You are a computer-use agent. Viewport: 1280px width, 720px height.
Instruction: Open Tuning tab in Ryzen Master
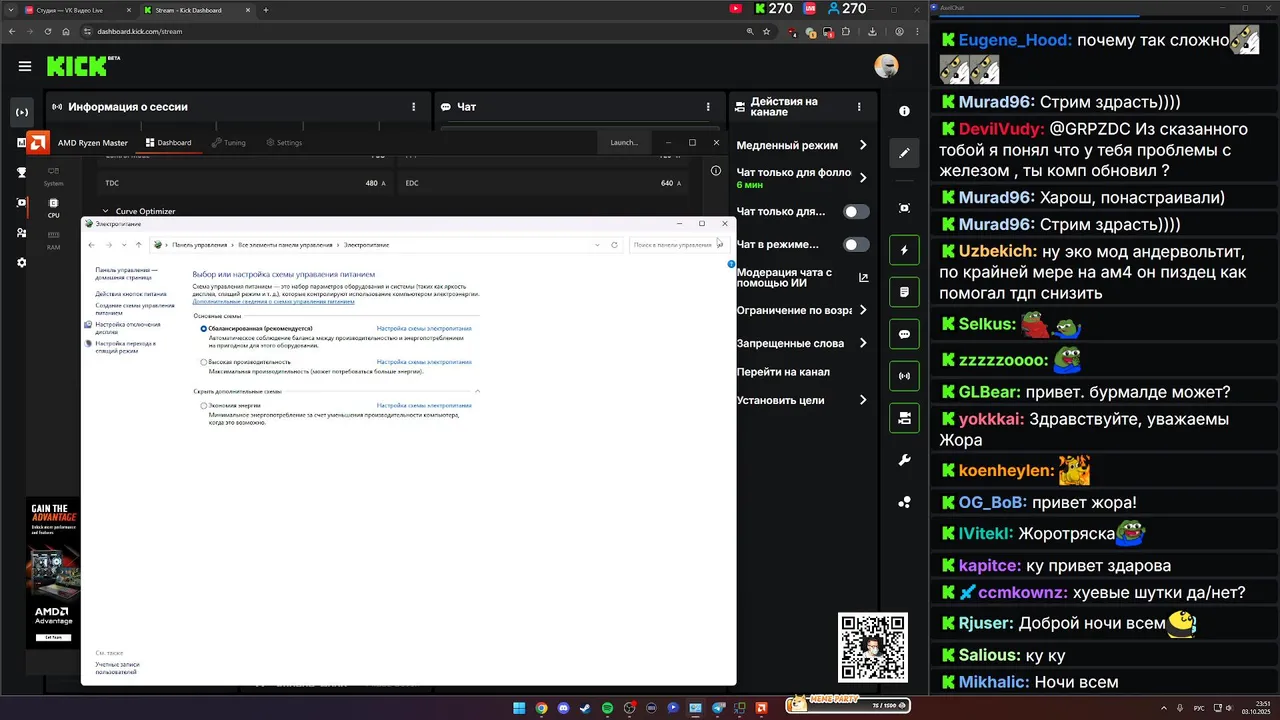[227, 142]
